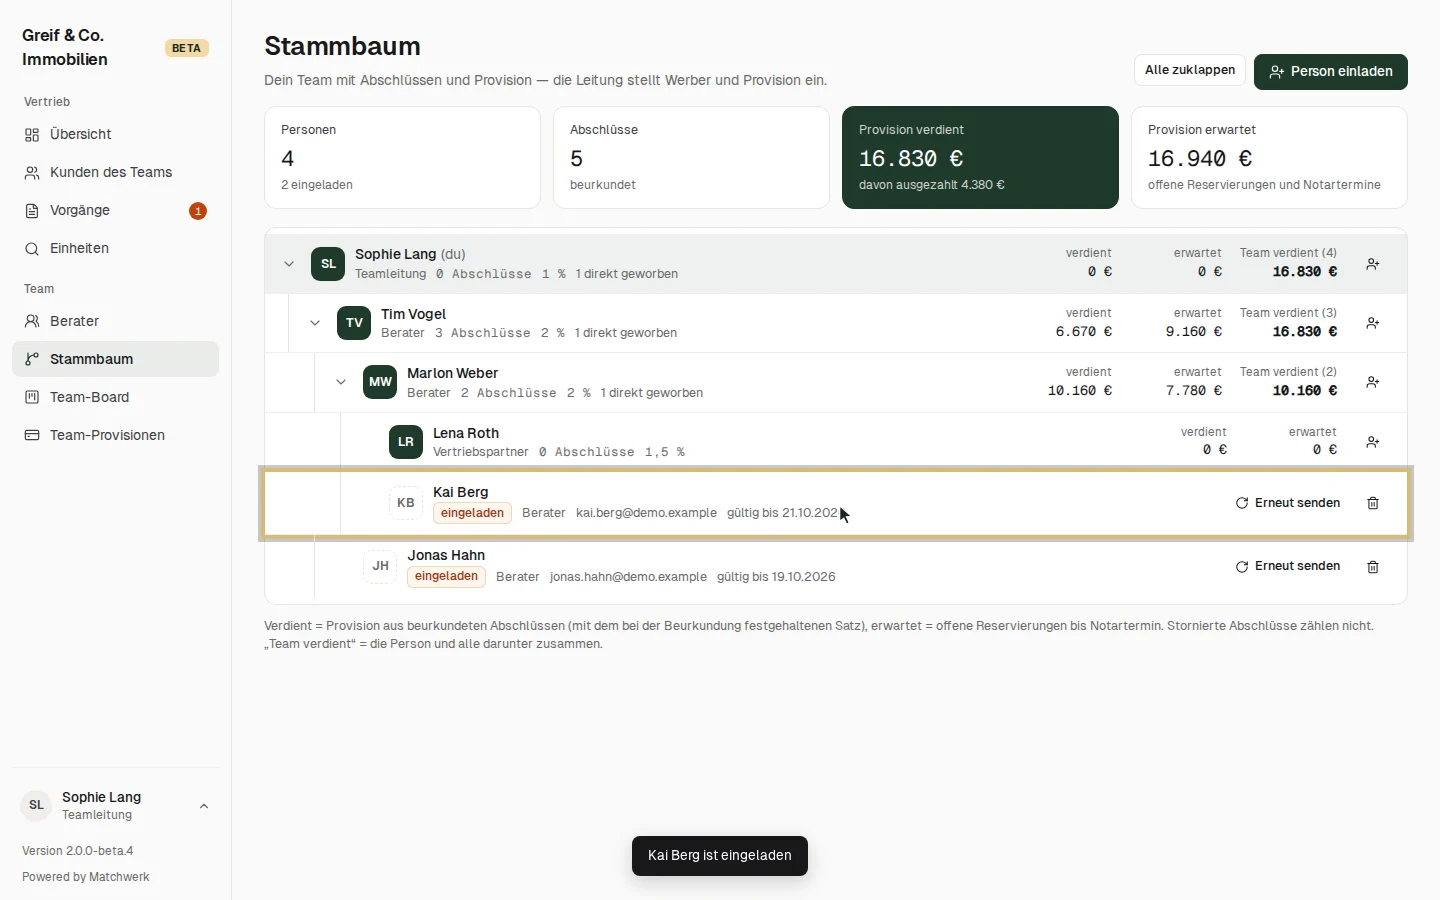
Task: Select the Provision verdient card
Action: (980, 158)
